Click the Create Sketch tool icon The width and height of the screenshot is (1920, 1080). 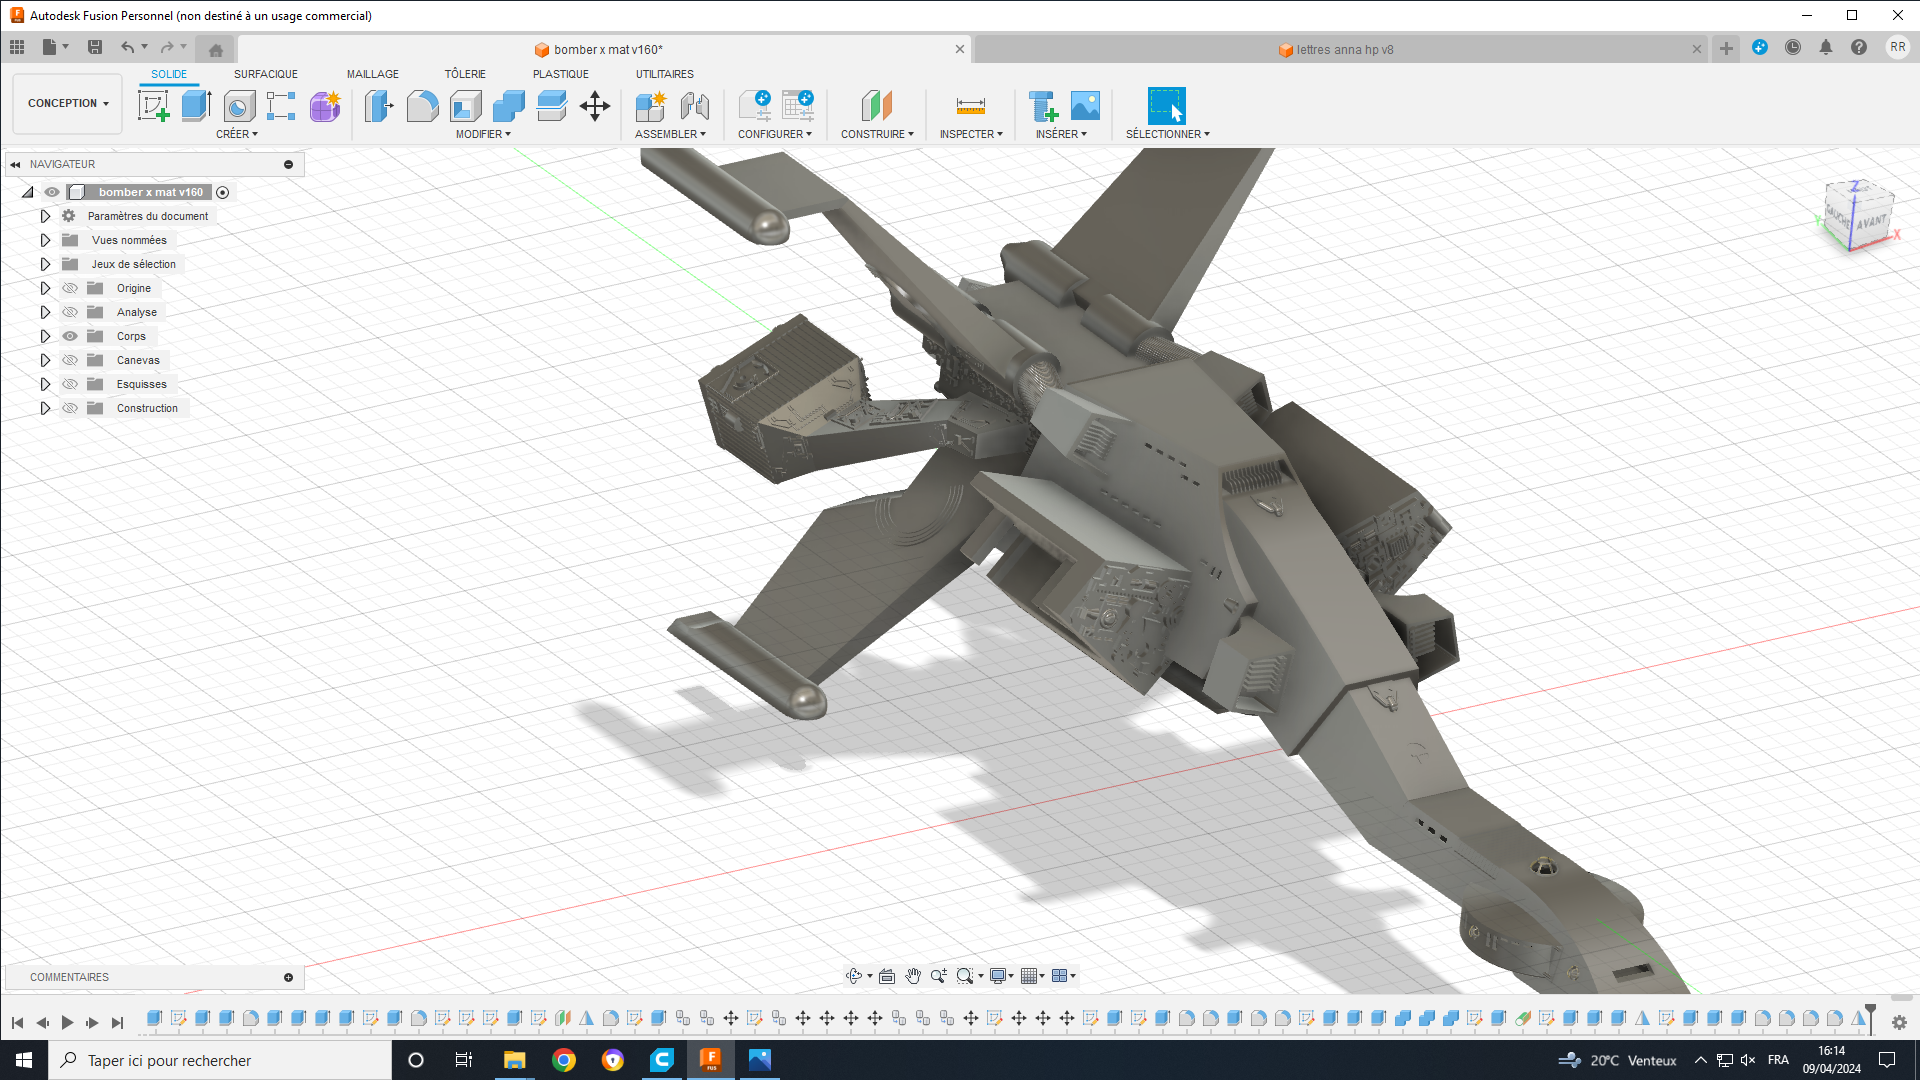point(153,106)
